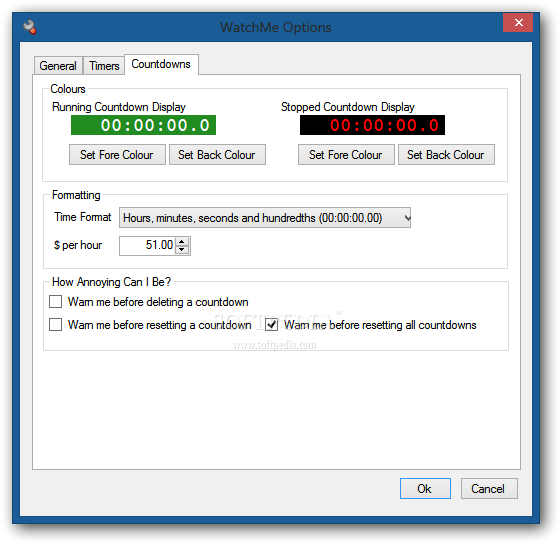Decrease $ per hour with down arrow
The image size is (560, 544).
(x=182, y=250)
